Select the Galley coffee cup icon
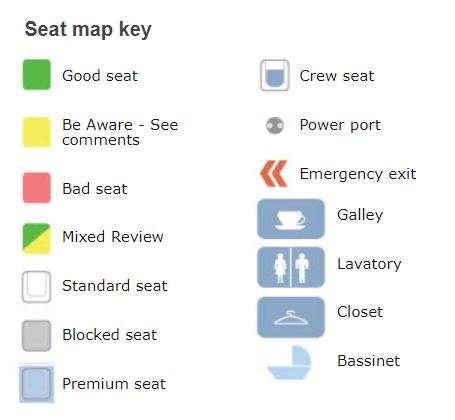The image size is (455, 420). click(x=291, y=219)
